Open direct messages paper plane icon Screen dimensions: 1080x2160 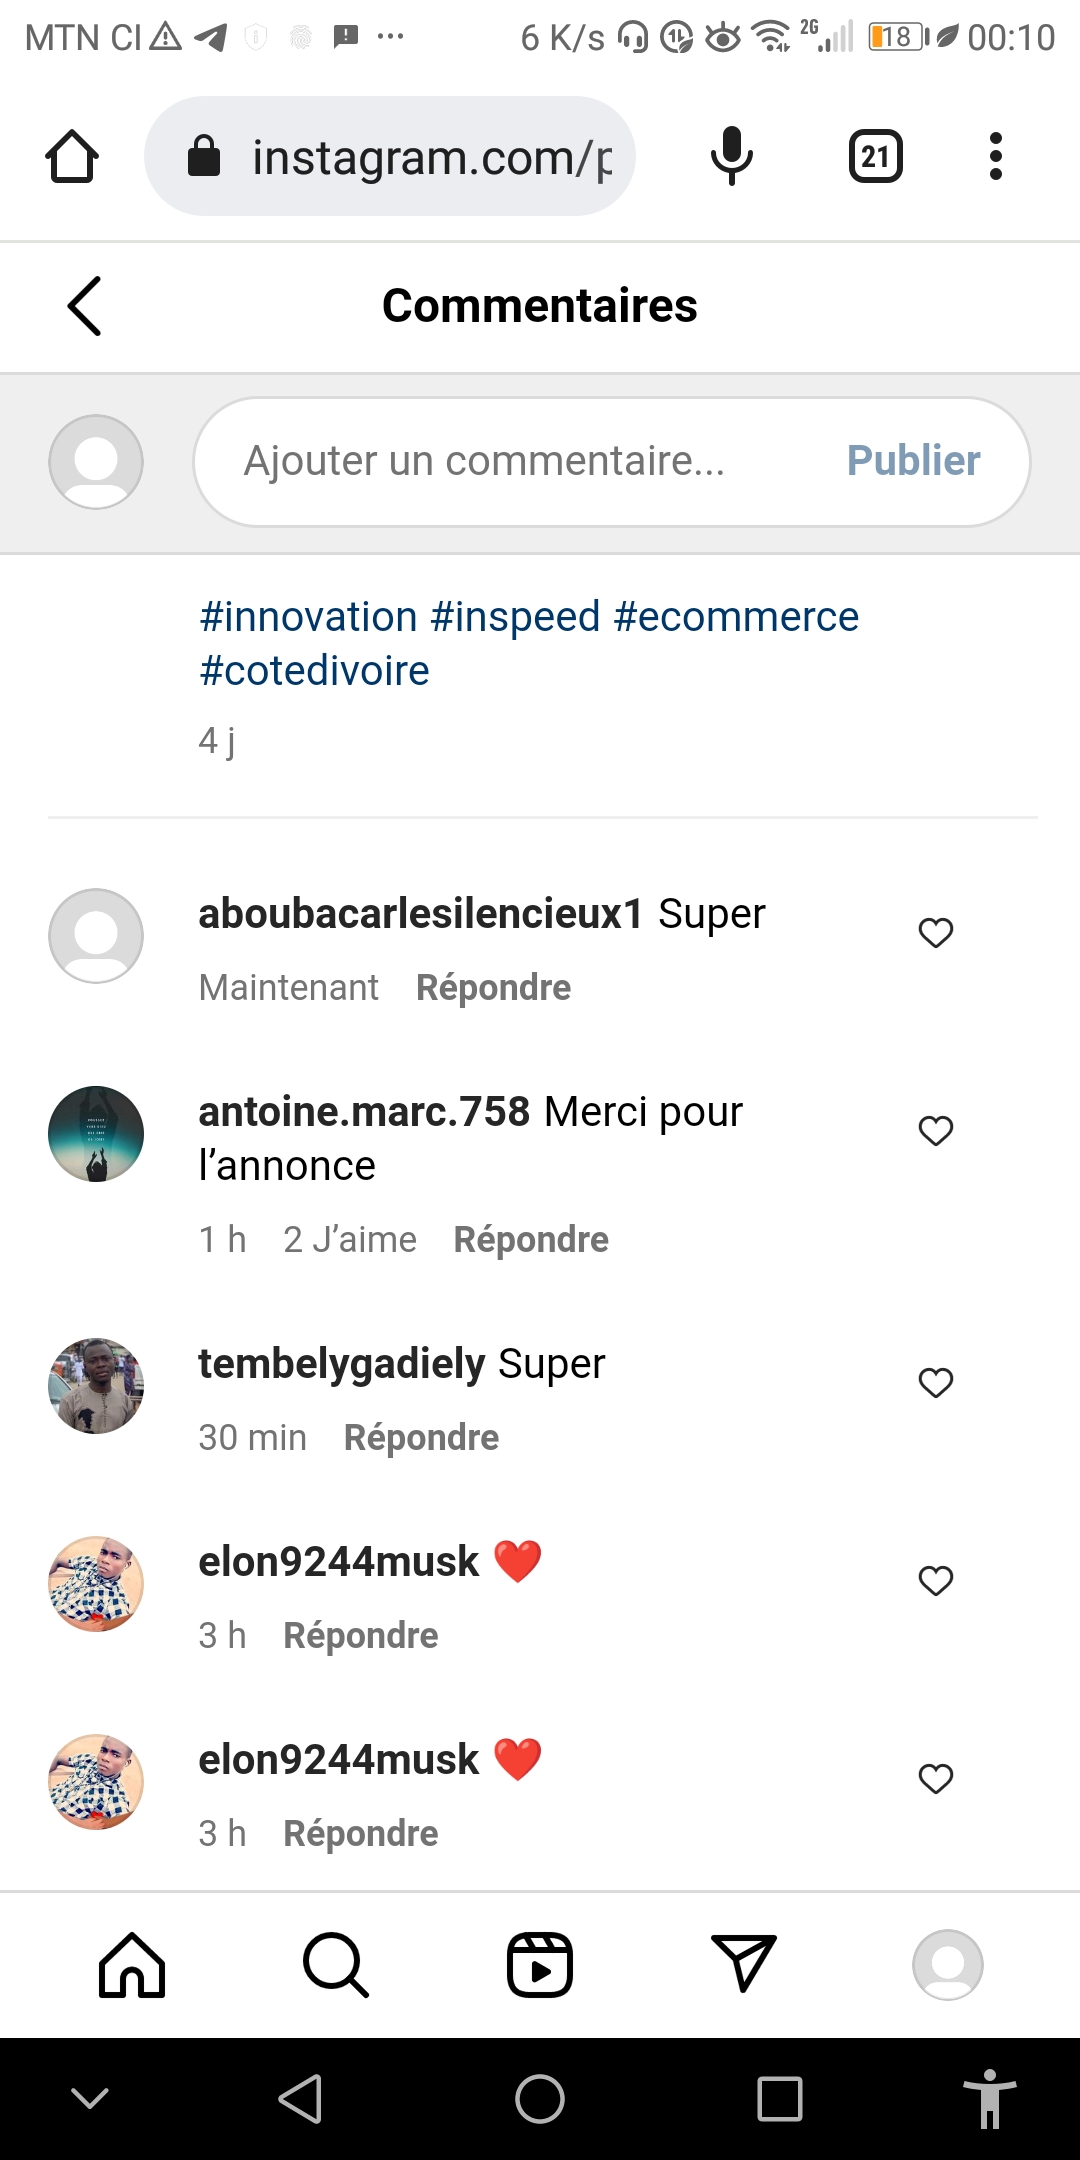tap(743, 1963)
